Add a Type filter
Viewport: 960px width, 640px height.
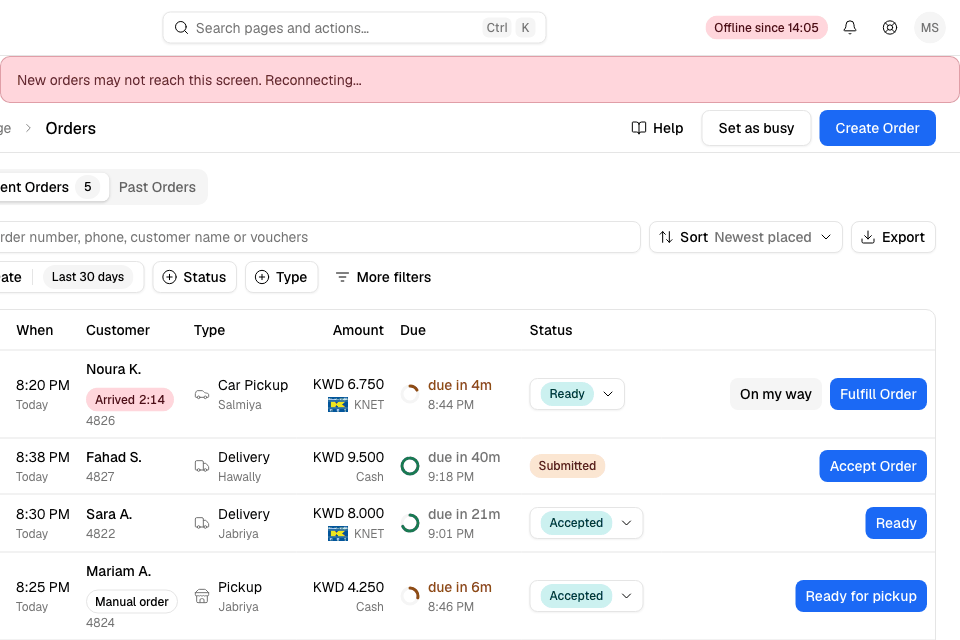[x=282, y=277]
